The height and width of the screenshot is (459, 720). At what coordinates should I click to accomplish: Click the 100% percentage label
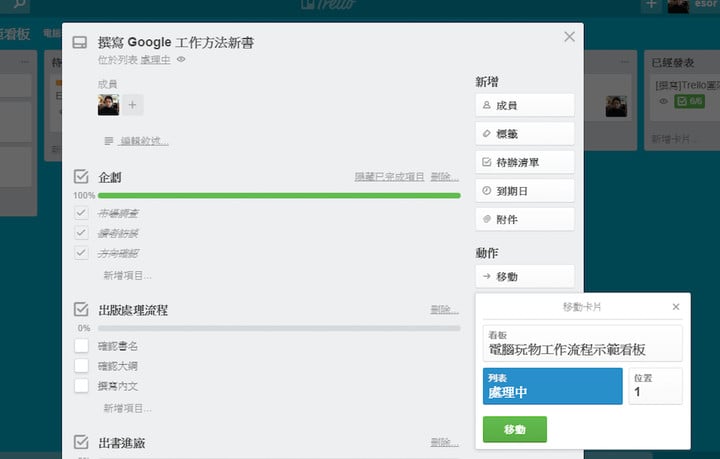tap(84, 196)
